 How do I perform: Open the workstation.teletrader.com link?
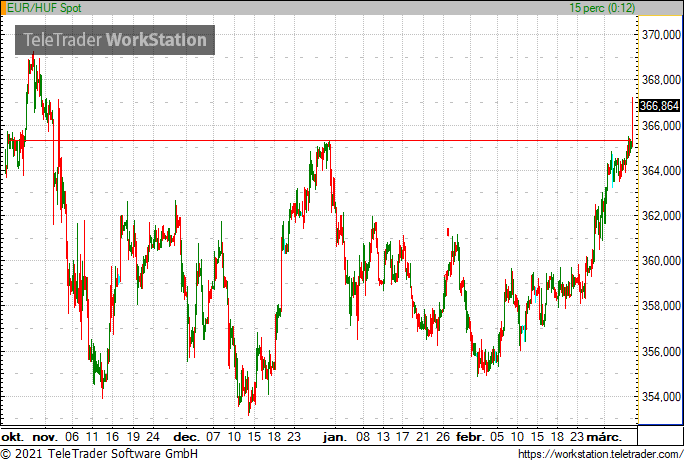tap(600, 454)
